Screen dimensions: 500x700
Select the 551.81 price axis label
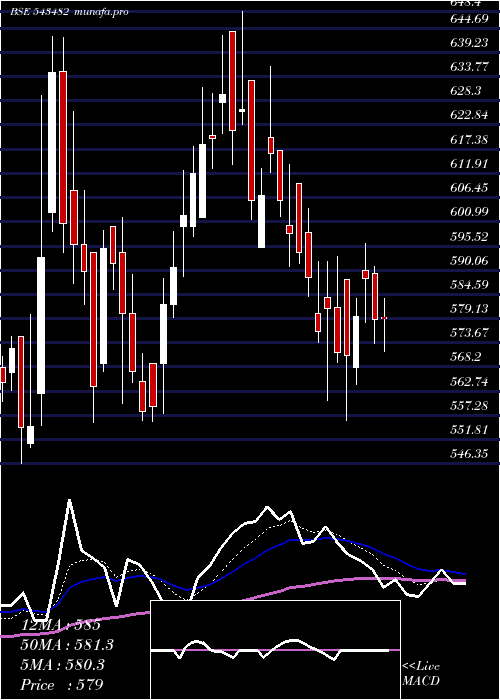pos(469,429)
